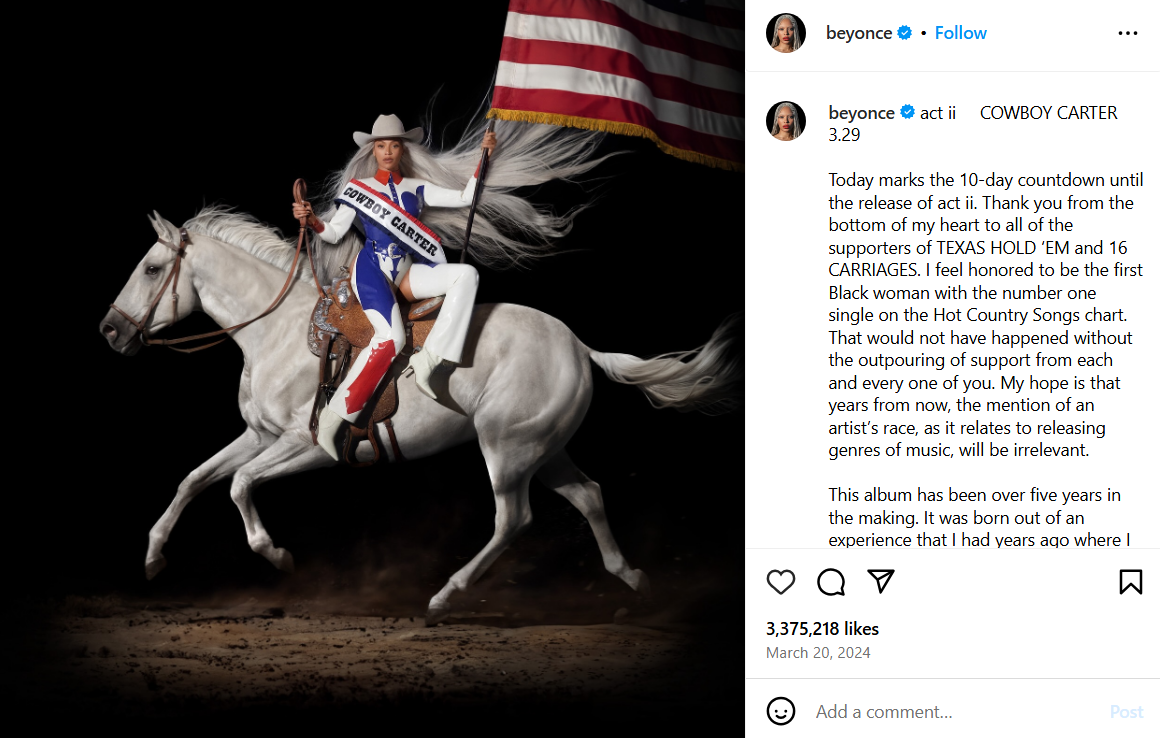
Task: Click beyonce avatar beside the caption
Action: 786,121
